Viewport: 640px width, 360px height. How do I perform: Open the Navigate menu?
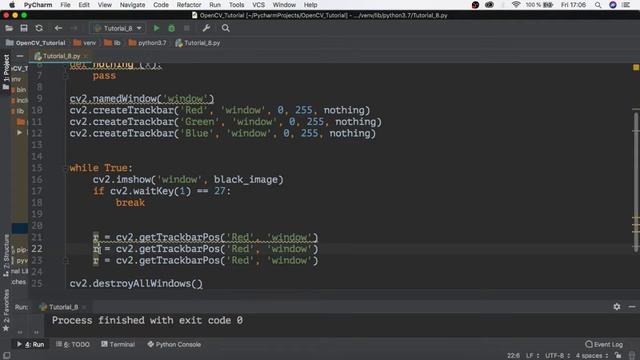(132, 5)
